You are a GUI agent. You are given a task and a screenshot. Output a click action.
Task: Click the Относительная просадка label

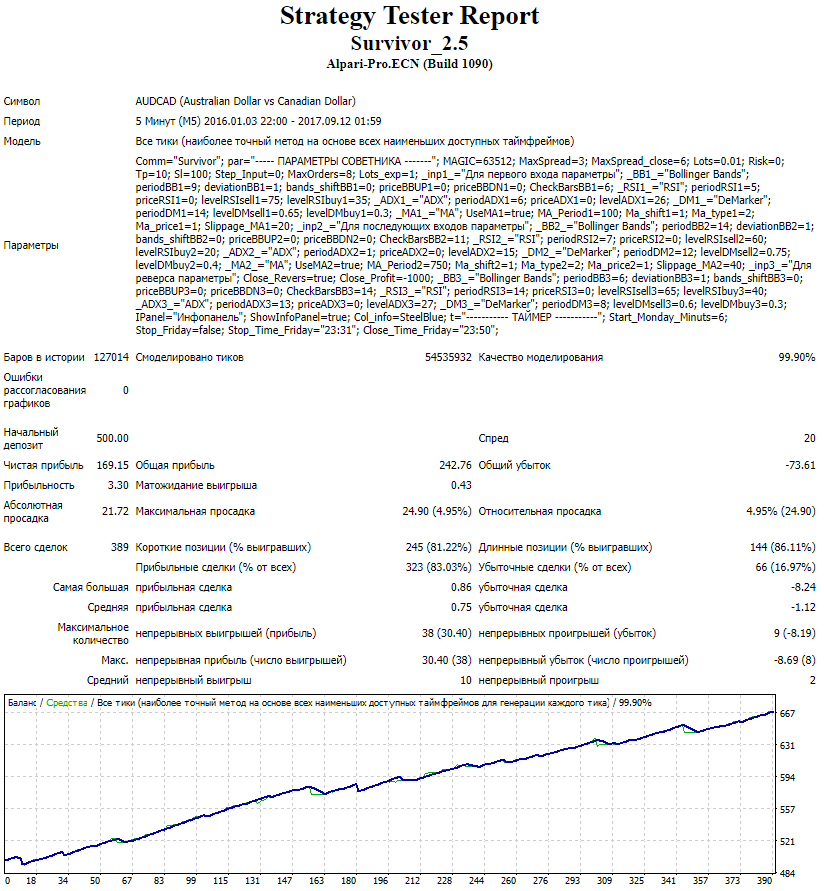[539, 511]
